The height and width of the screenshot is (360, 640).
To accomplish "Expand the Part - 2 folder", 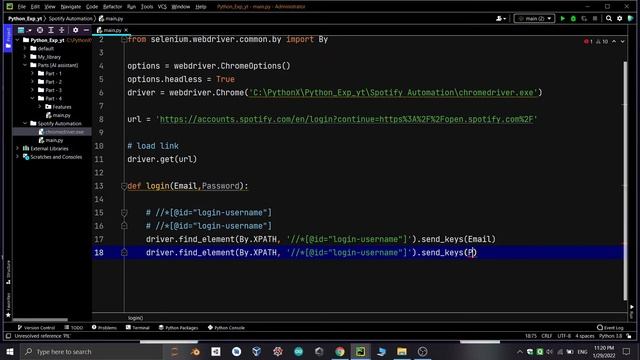I will [33, 82].
